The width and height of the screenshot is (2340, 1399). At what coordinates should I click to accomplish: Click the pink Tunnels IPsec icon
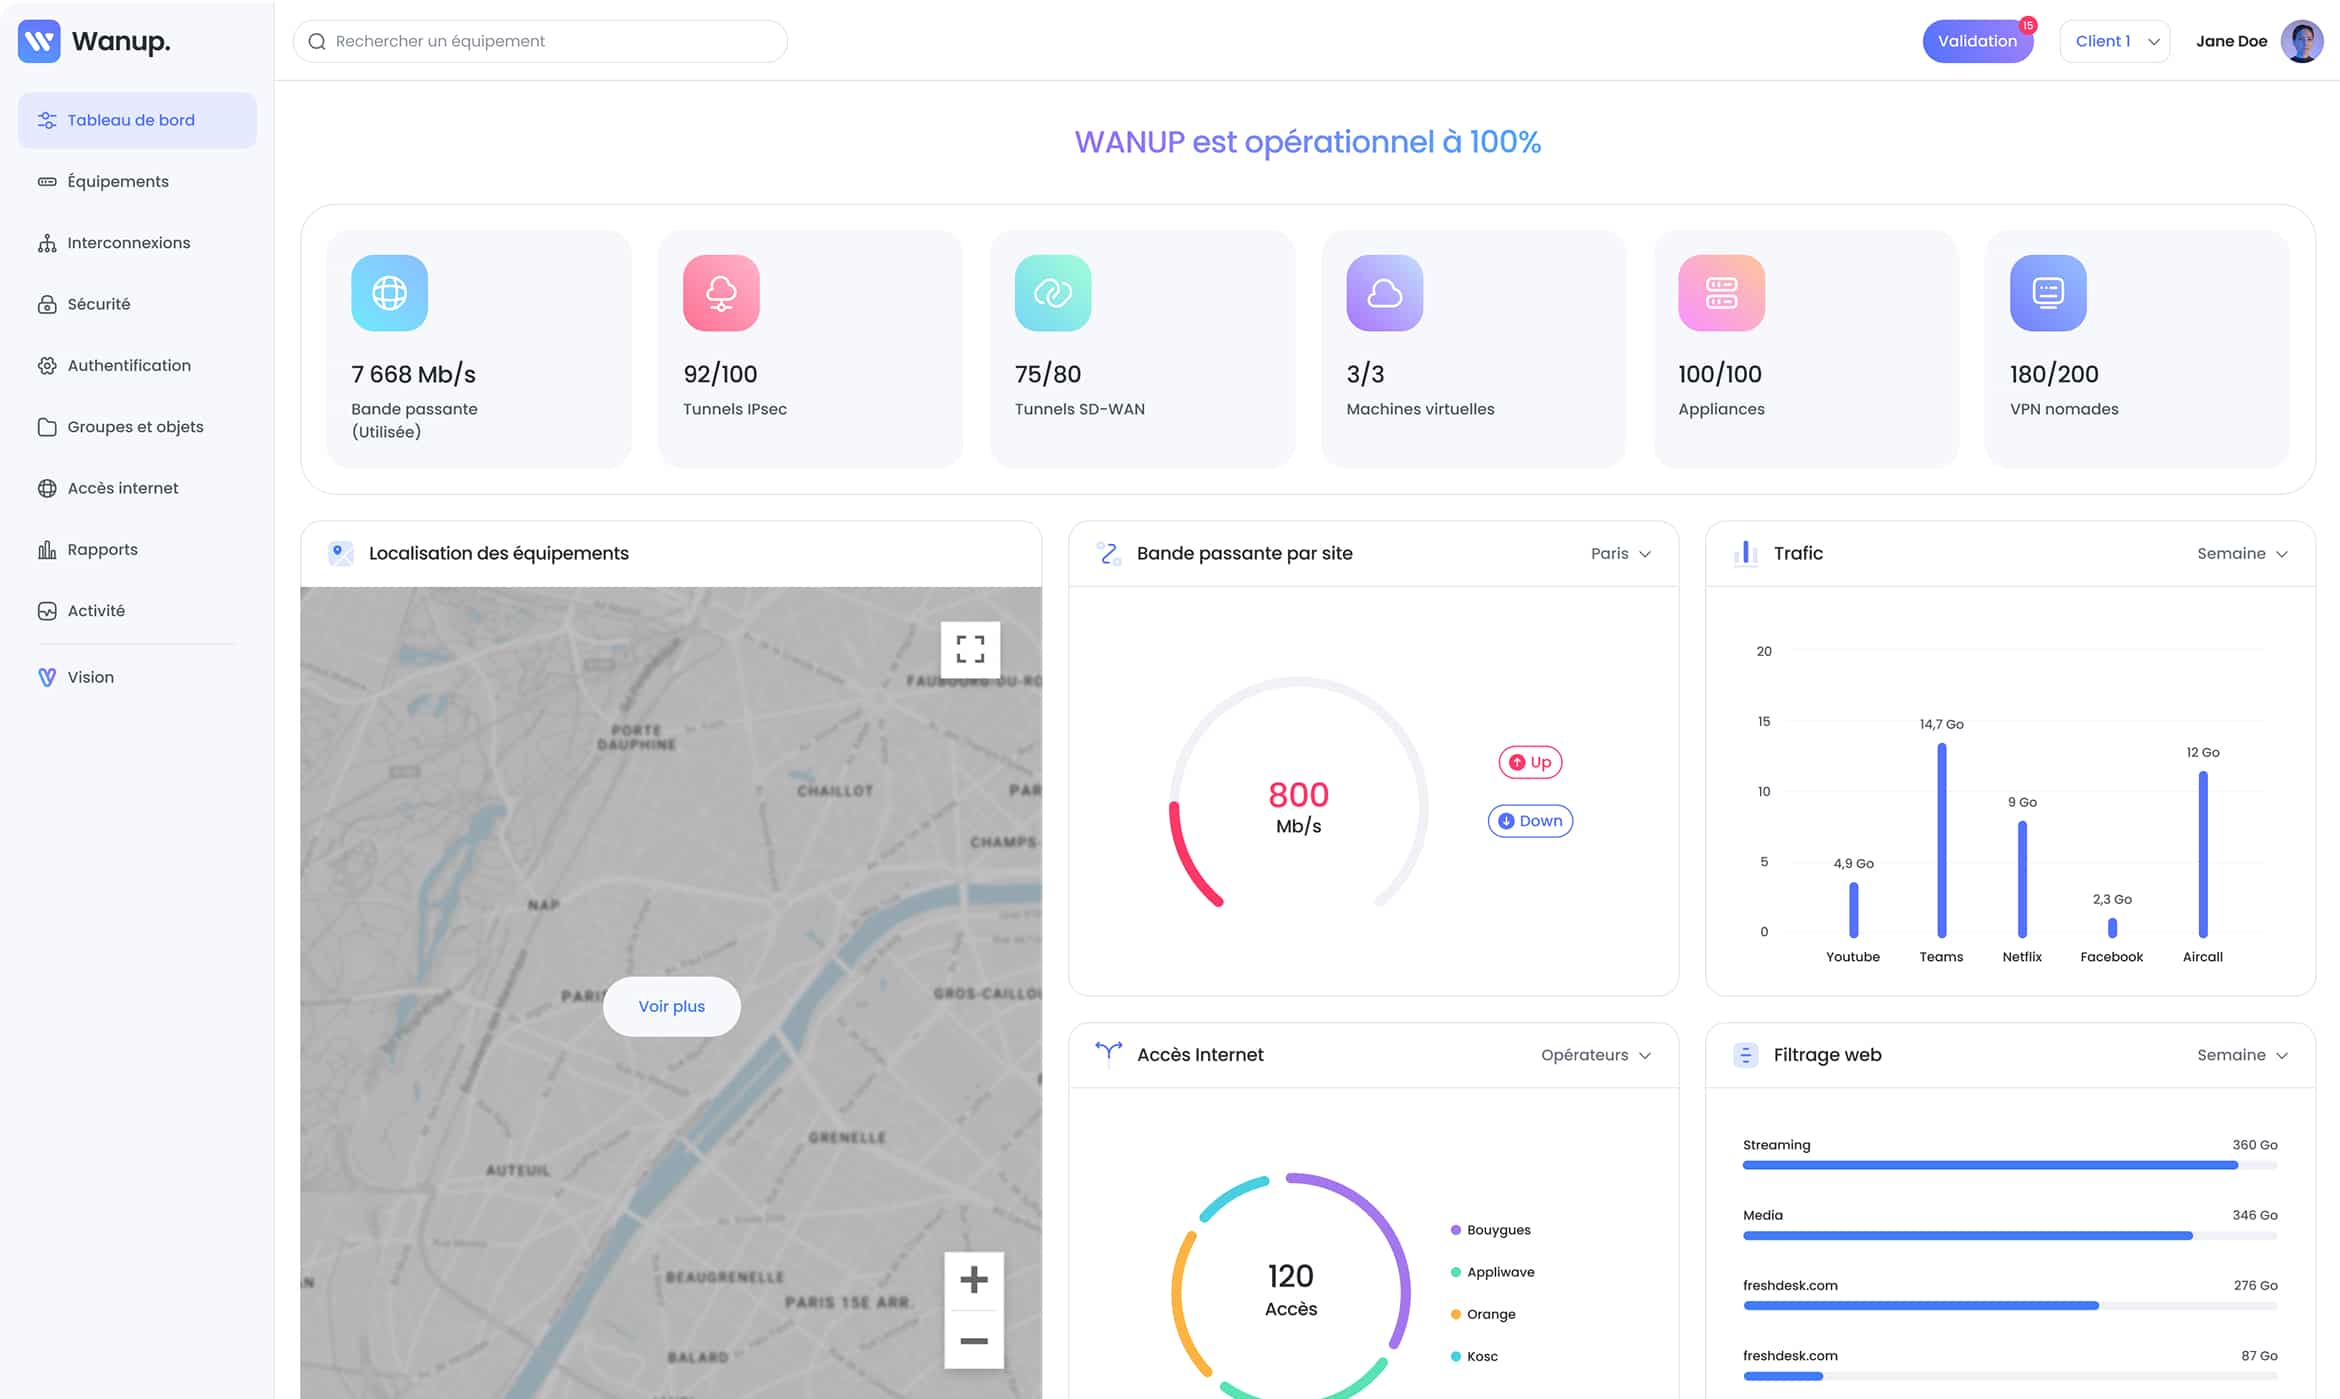tap(721, 293)
